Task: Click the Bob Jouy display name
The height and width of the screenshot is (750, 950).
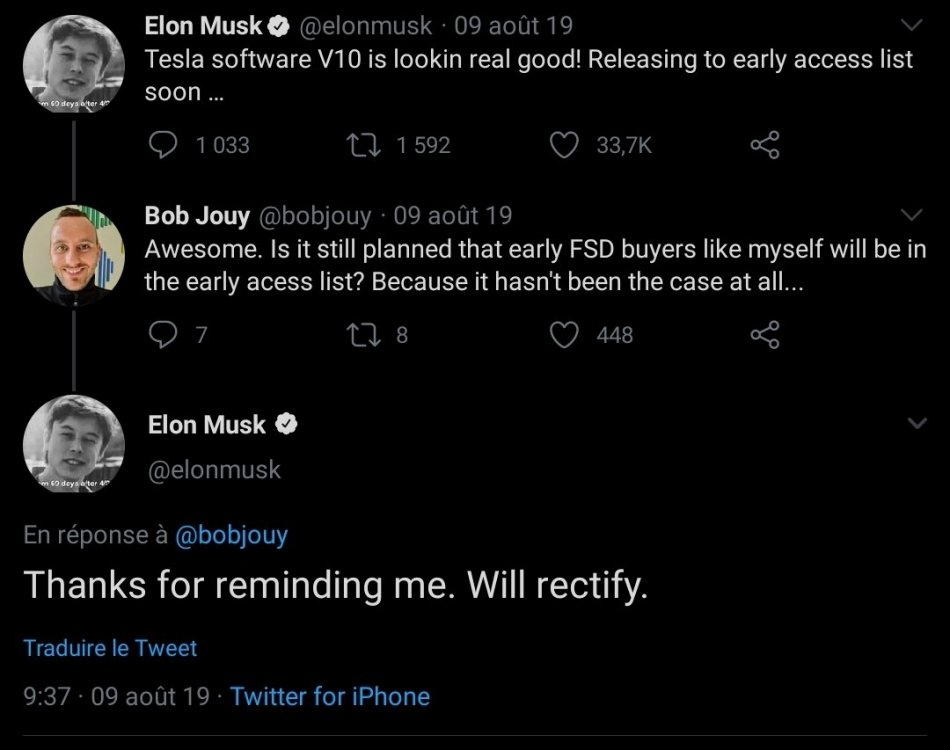Action: tap(197, 215)
